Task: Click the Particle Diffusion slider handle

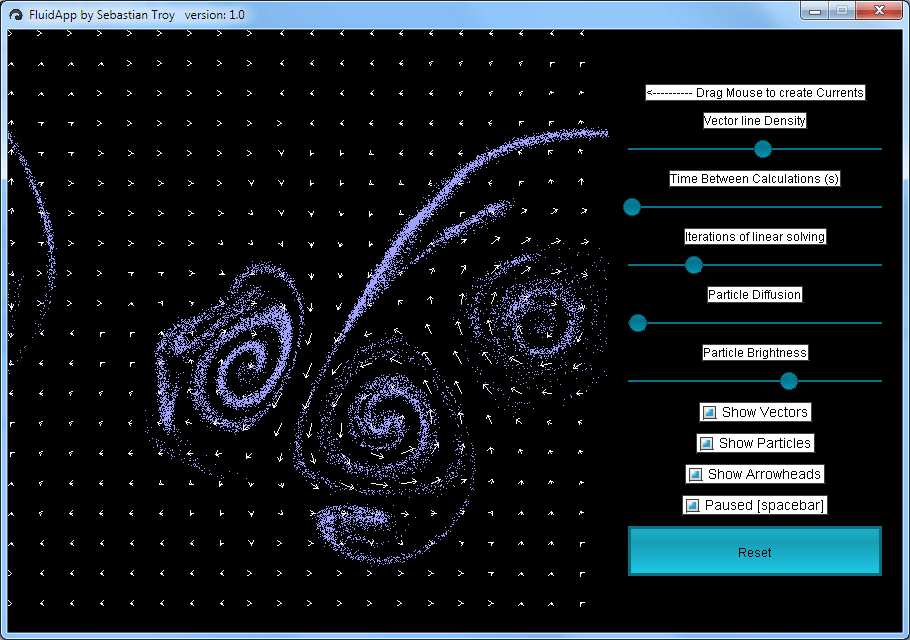Action: pos(637,323)
